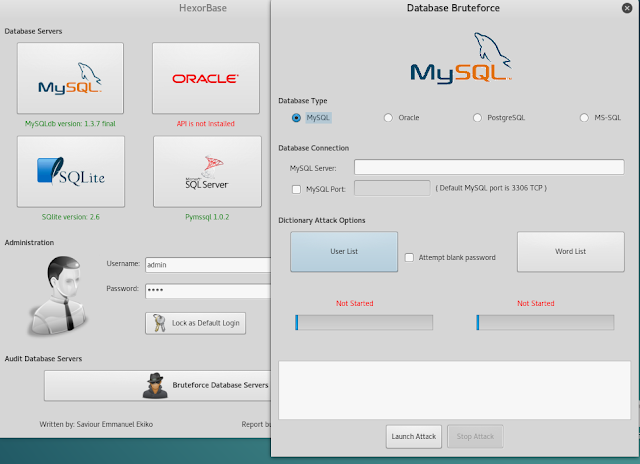Image resolution: width=640 pixels, height=464 pixels.
Task: Select the MS-SQL database type radio button
Action: (584, 118)
